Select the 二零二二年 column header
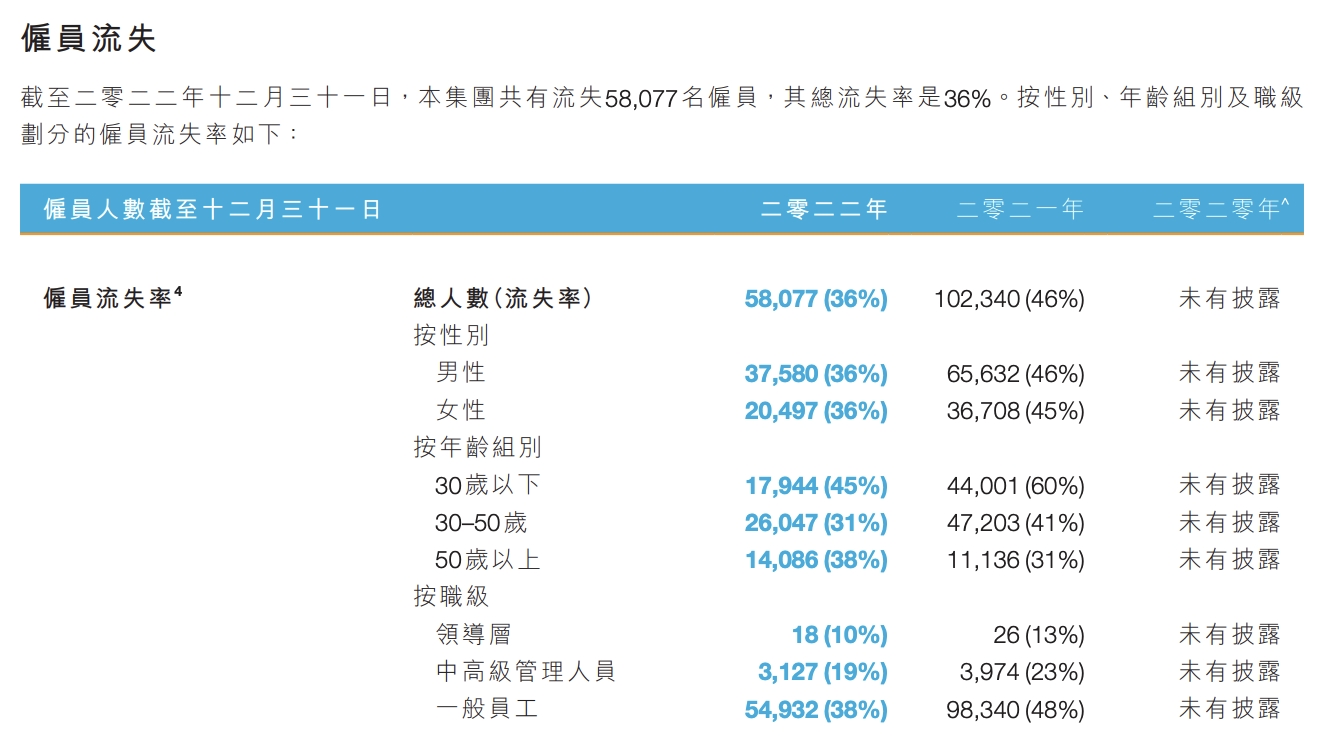This screenshot has height=746, width=1332. pos(824,209)
